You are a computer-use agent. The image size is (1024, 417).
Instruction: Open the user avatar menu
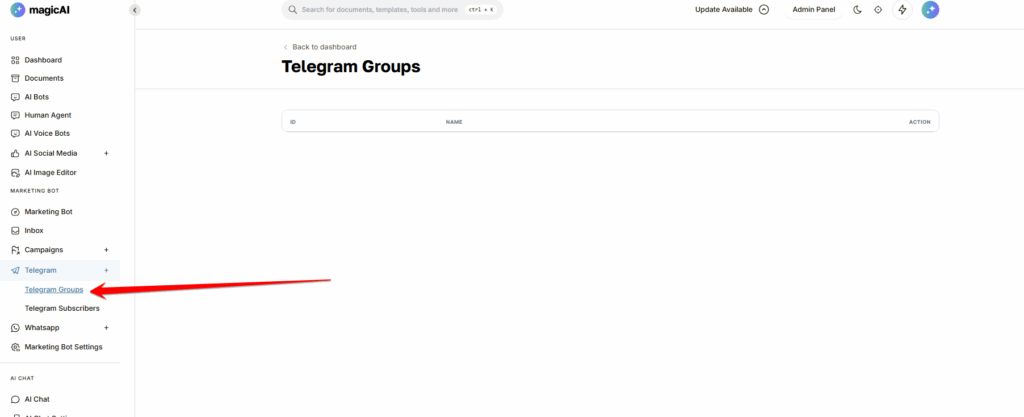(930, 10)
